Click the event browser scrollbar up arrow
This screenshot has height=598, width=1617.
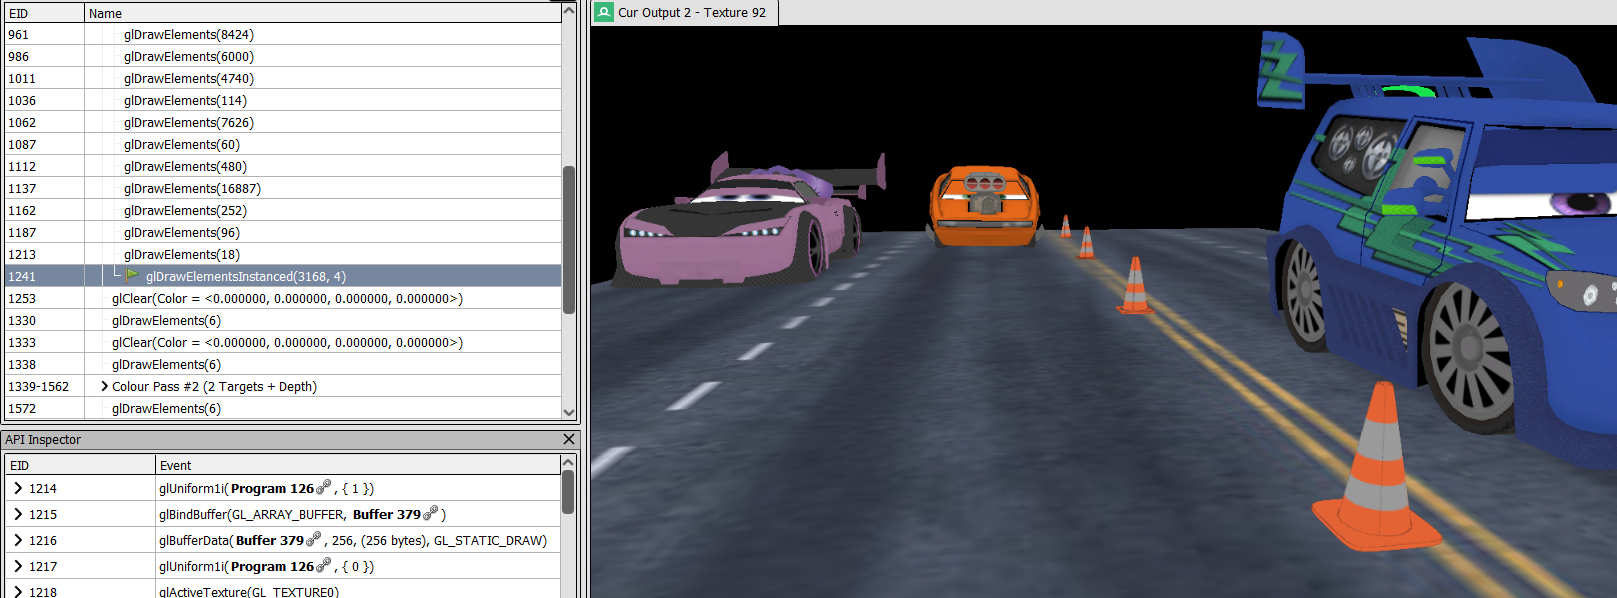569,10
